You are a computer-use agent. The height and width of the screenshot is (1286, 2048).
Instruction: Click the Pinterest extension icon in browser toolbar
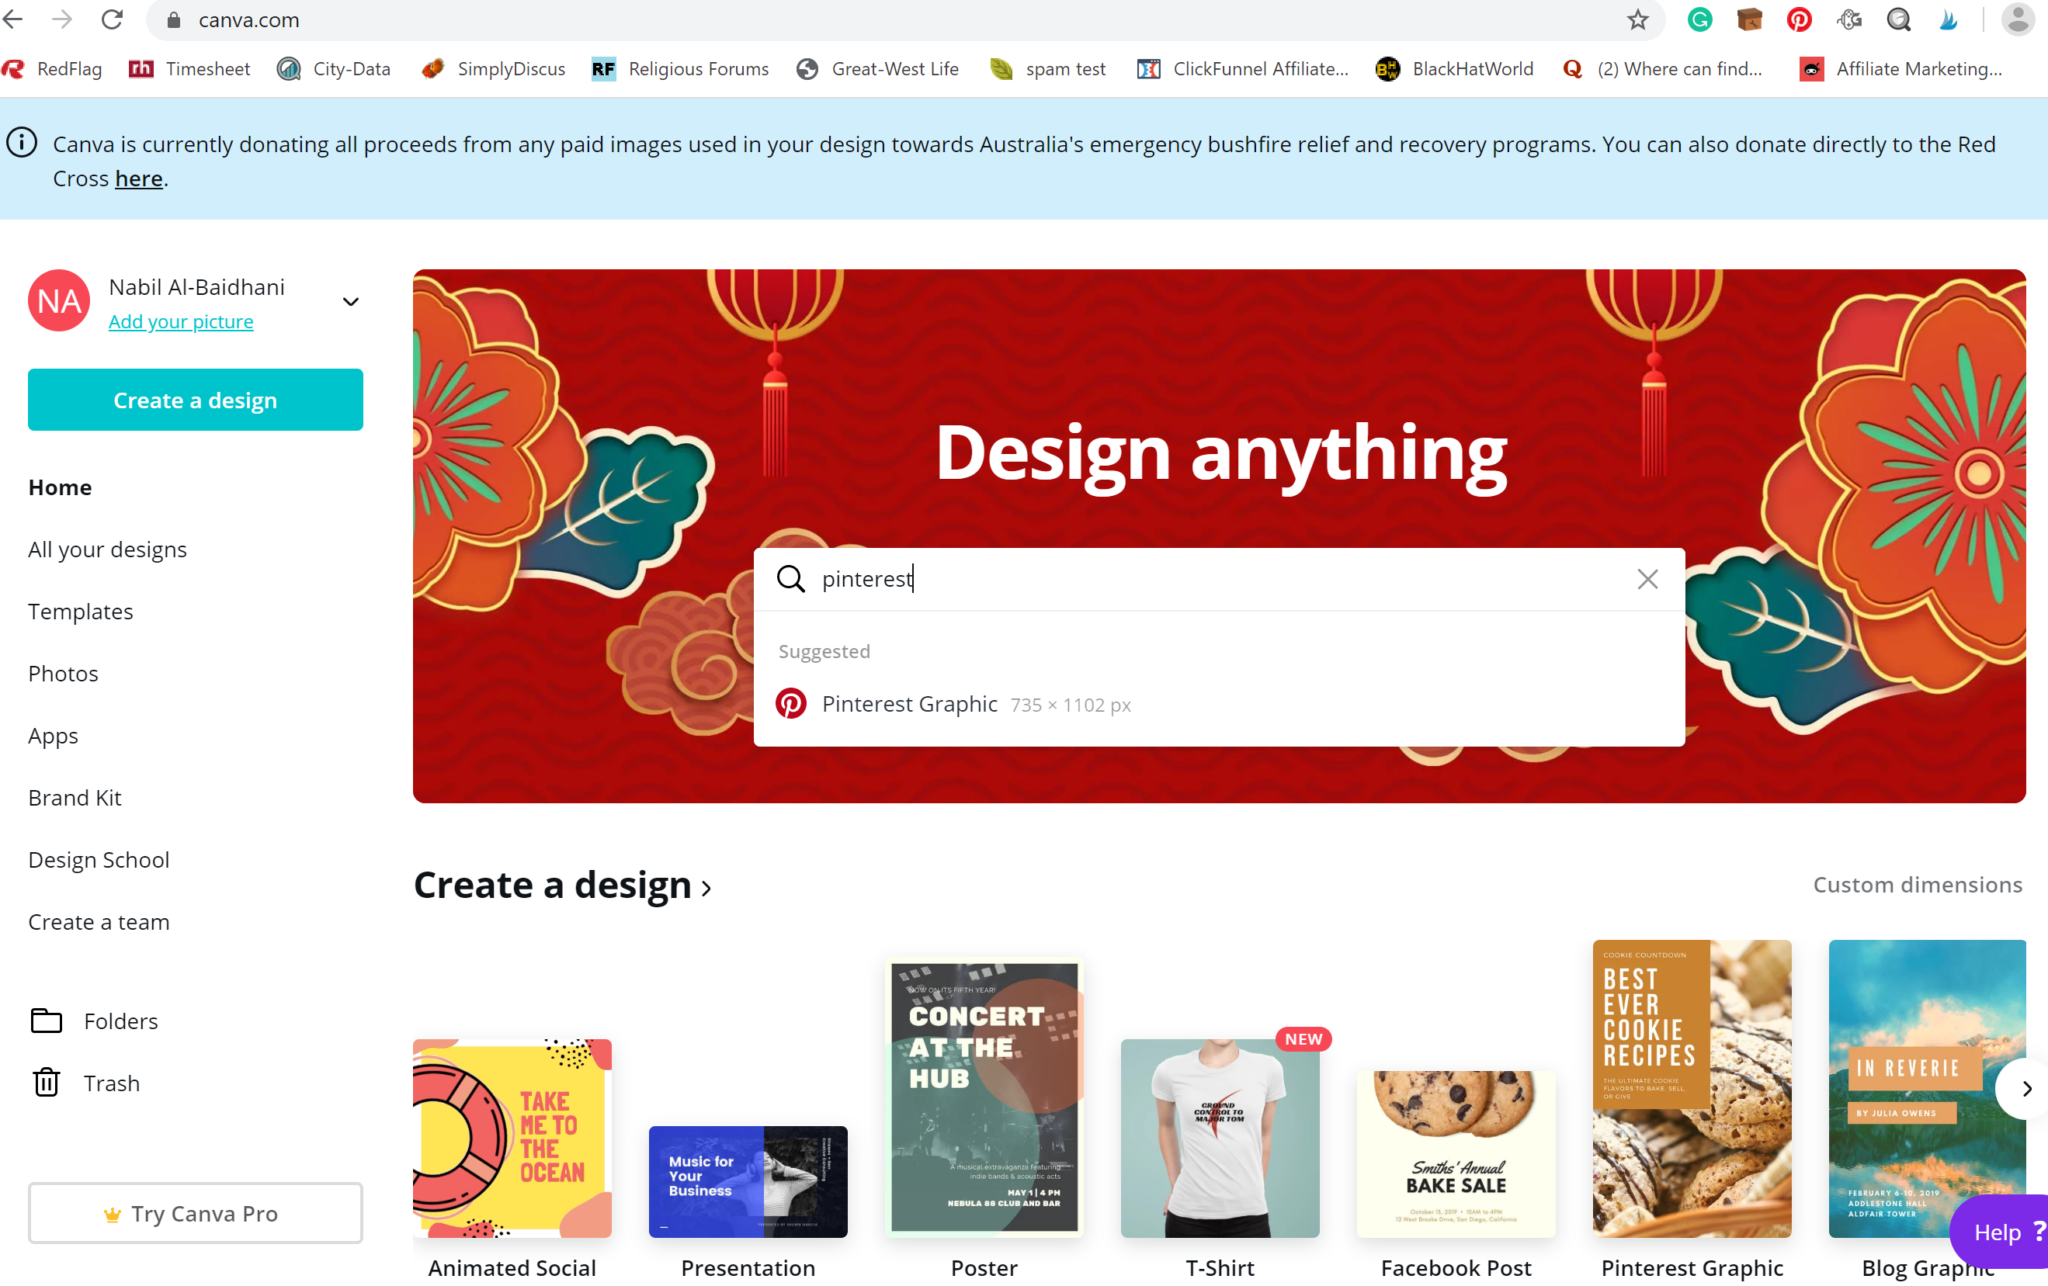pyautogui.click(x=1798, y=20)
